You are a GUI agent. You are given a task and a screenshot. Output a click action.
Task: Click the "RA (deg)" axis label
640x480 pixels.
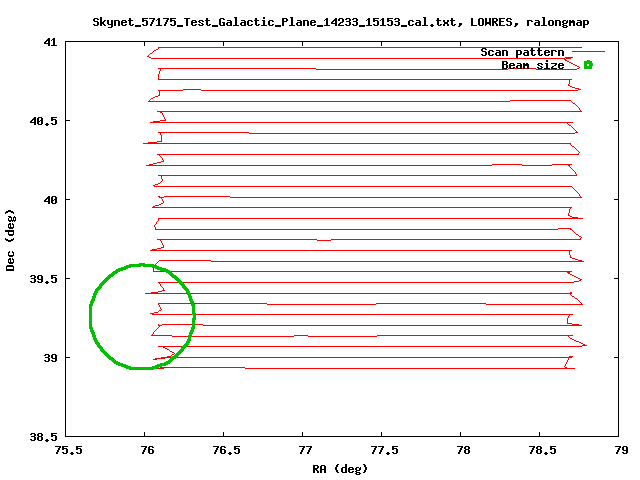(x=340, y=469)
